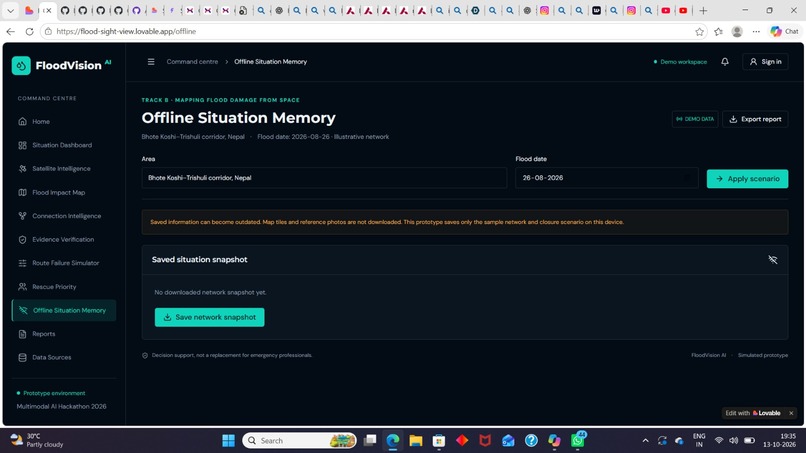Click the Sign in button
The image size is (806, 453).
765,62
